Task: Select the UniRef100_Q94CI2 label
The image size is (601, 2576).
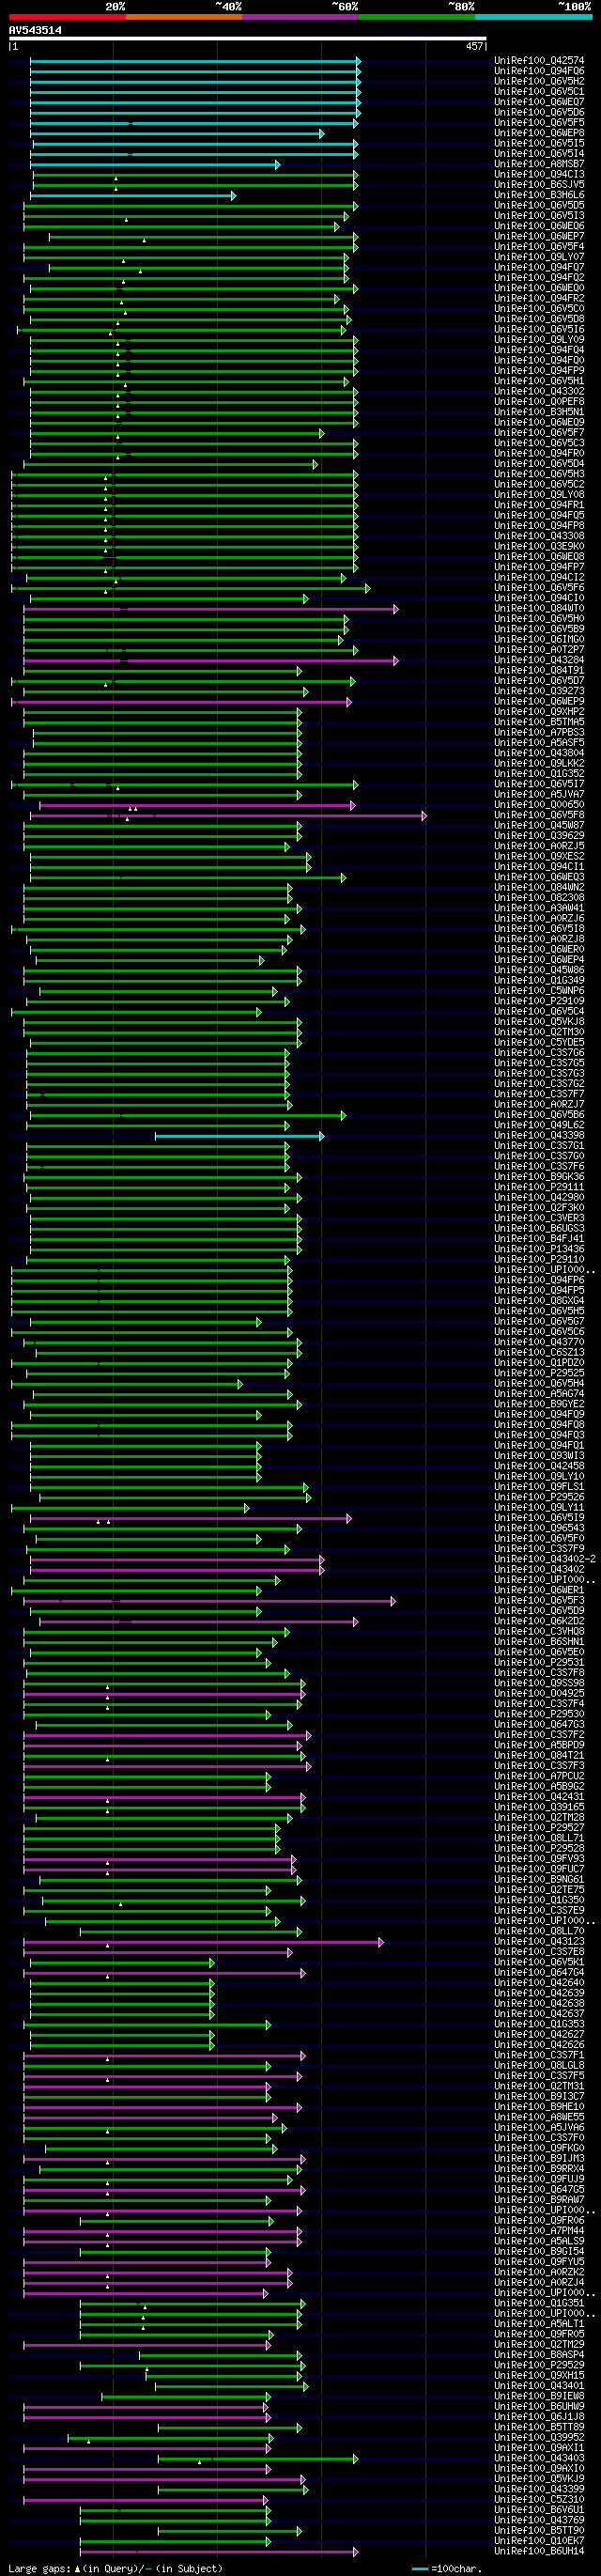Action: 539,577
